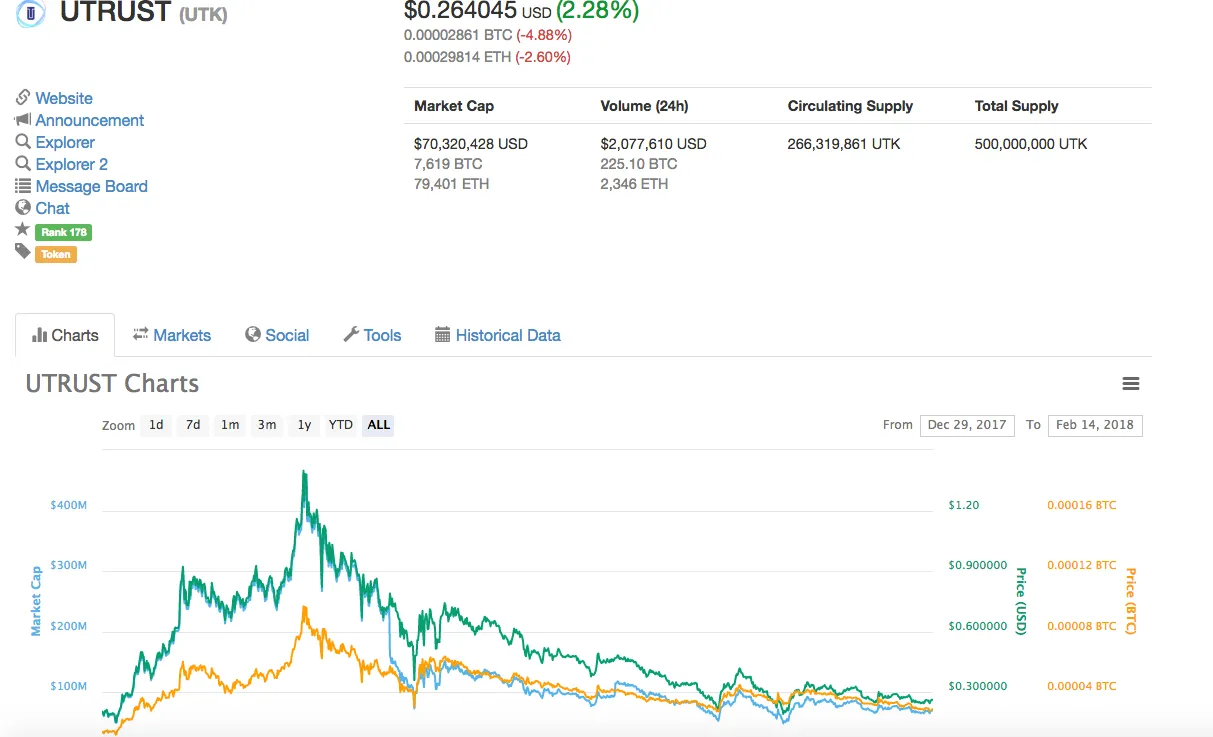Set chart zoom to 1y

click(x=304, y=425)
